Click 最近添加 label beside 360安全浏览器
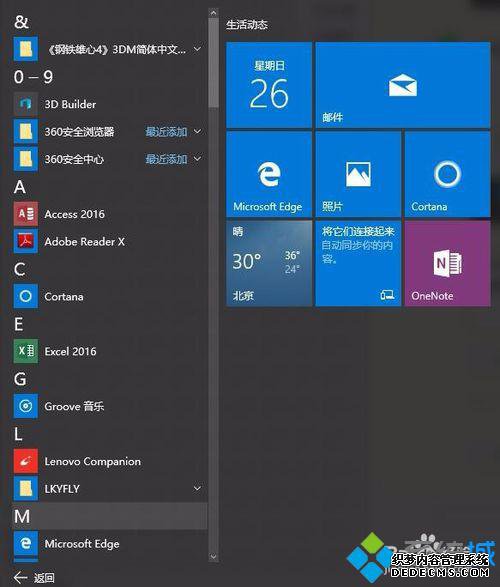This screenshot has height=587, width=500. (x=166, y=131)
